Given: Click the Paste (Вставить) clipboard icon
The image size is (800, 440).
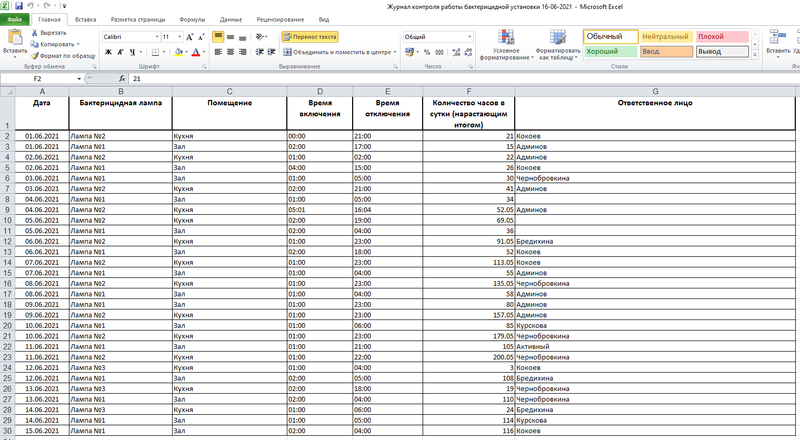Looking at the screenshot, I should [15, 37].
